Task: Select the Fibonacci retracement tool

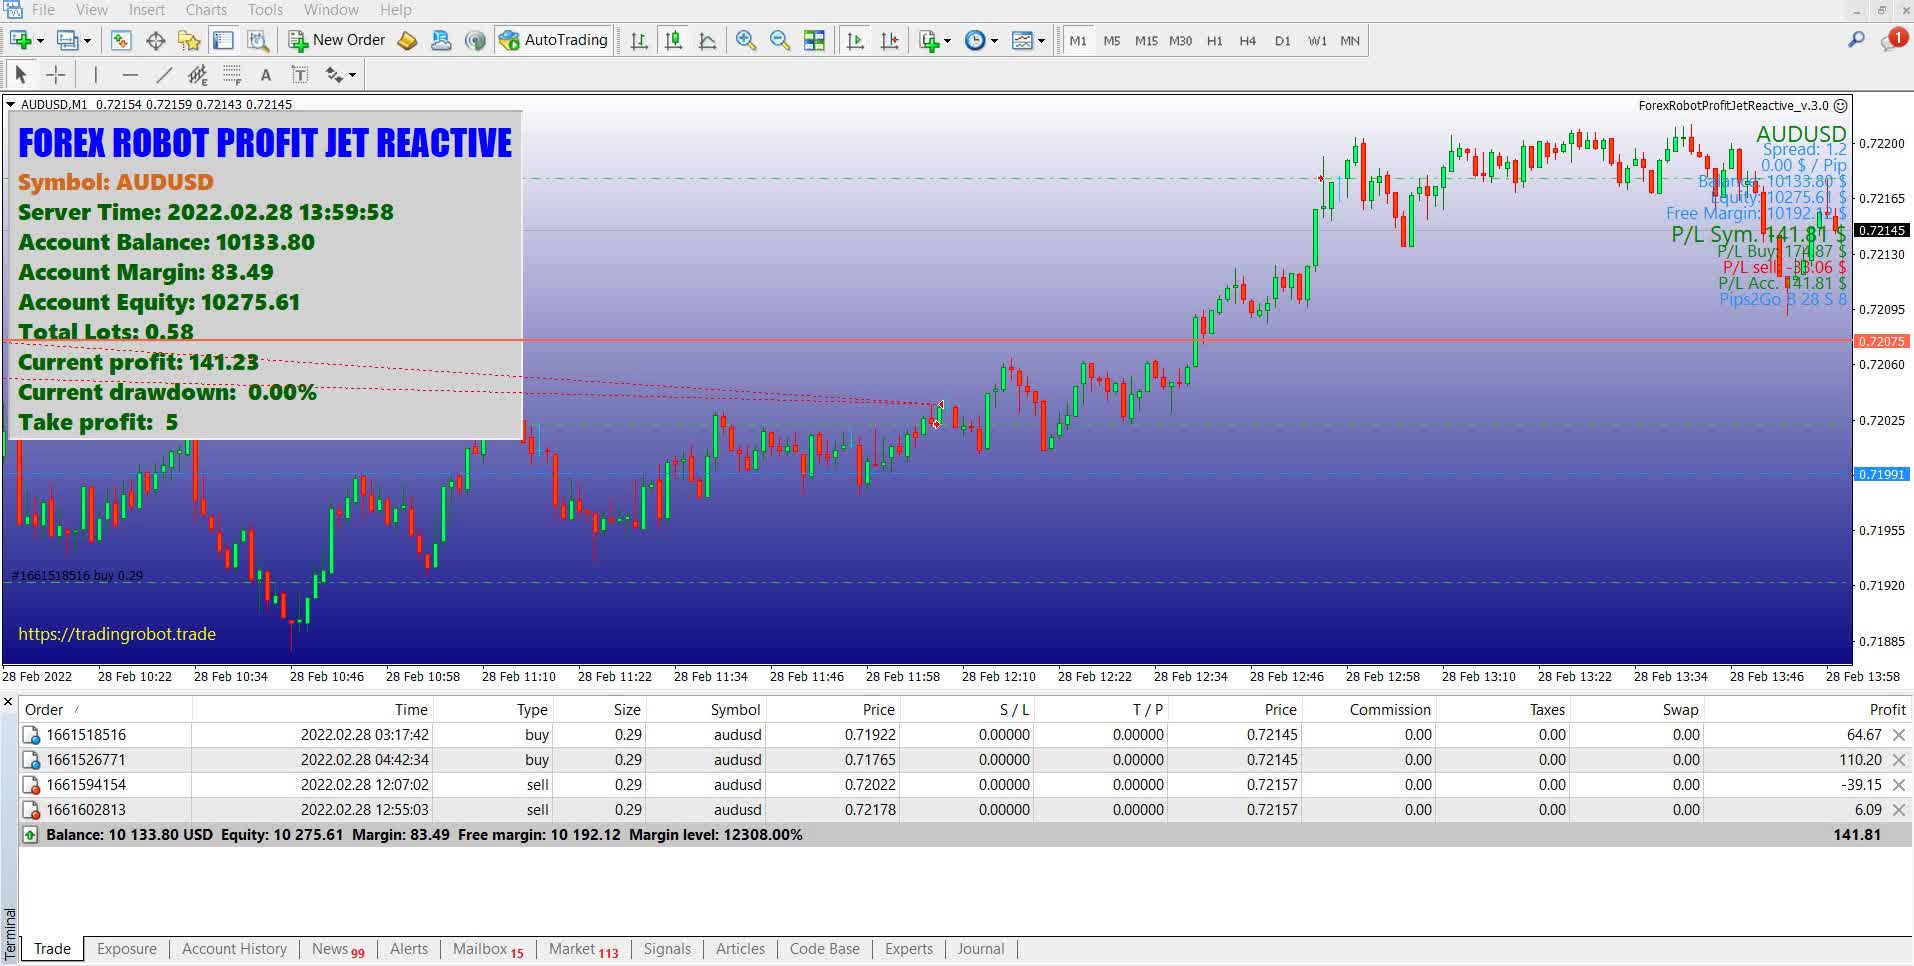Action: coord(232,75)
